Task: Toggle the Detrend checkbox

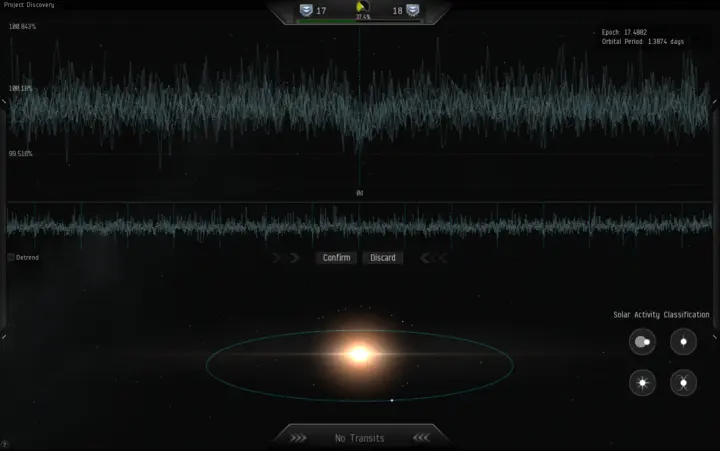Action: (11, 258)
